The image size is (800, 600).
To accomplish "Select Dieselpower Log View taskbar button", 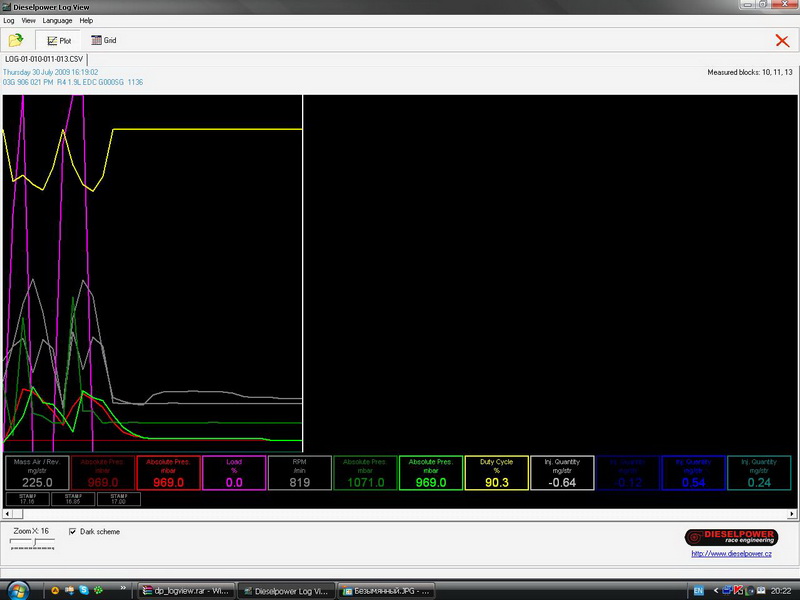I will point(286,591).
